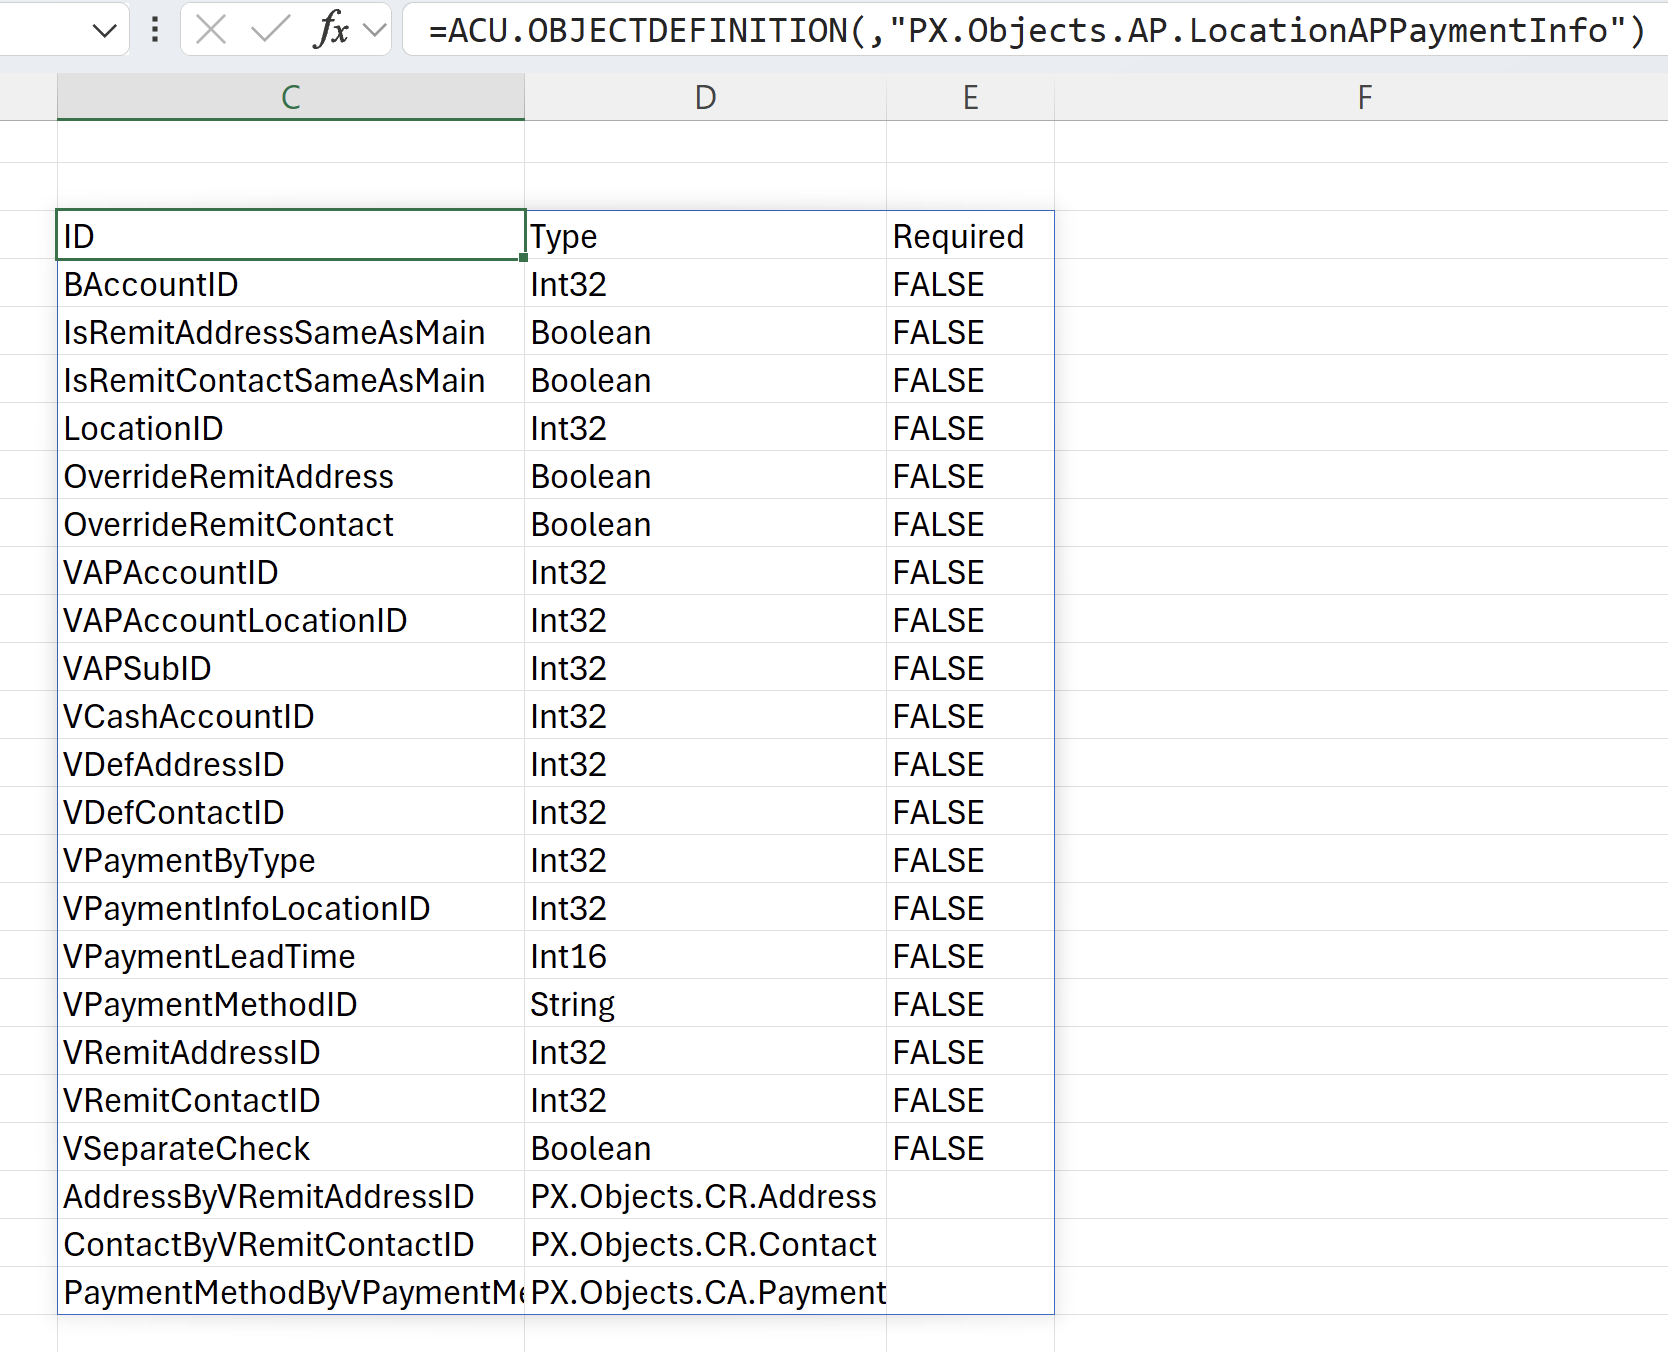
Task: Click the Cancel (X) formula button
Action: point(211,30)
